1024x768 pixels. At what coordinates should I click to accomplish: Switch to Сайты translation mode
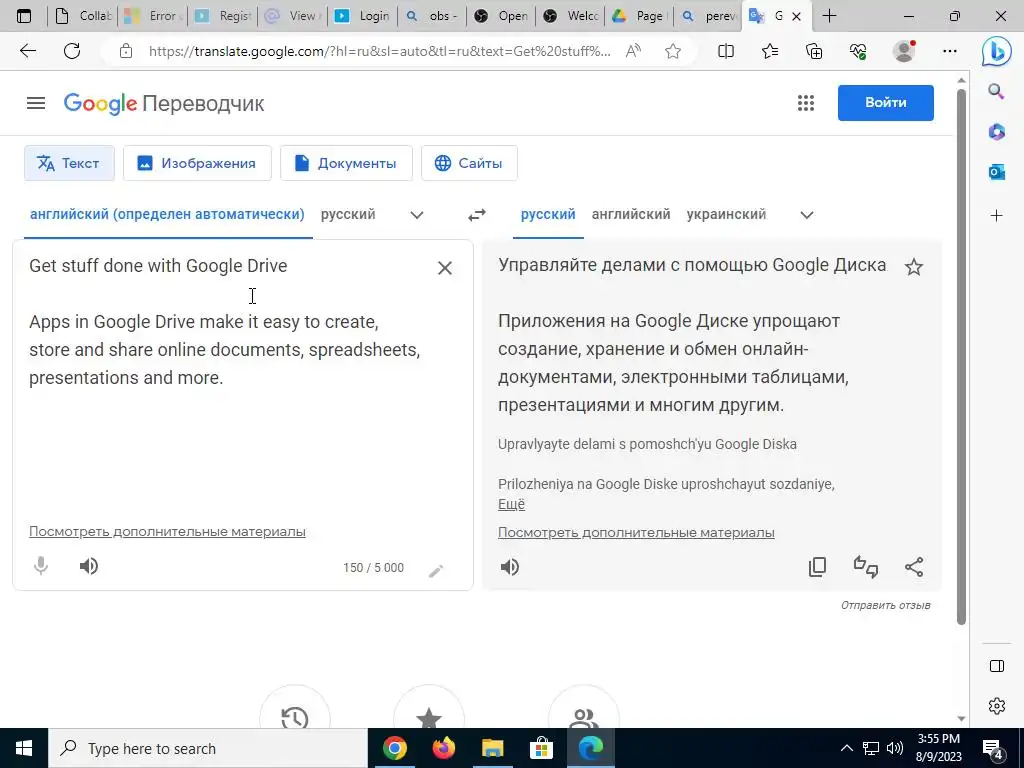click(x=470, y=163)
